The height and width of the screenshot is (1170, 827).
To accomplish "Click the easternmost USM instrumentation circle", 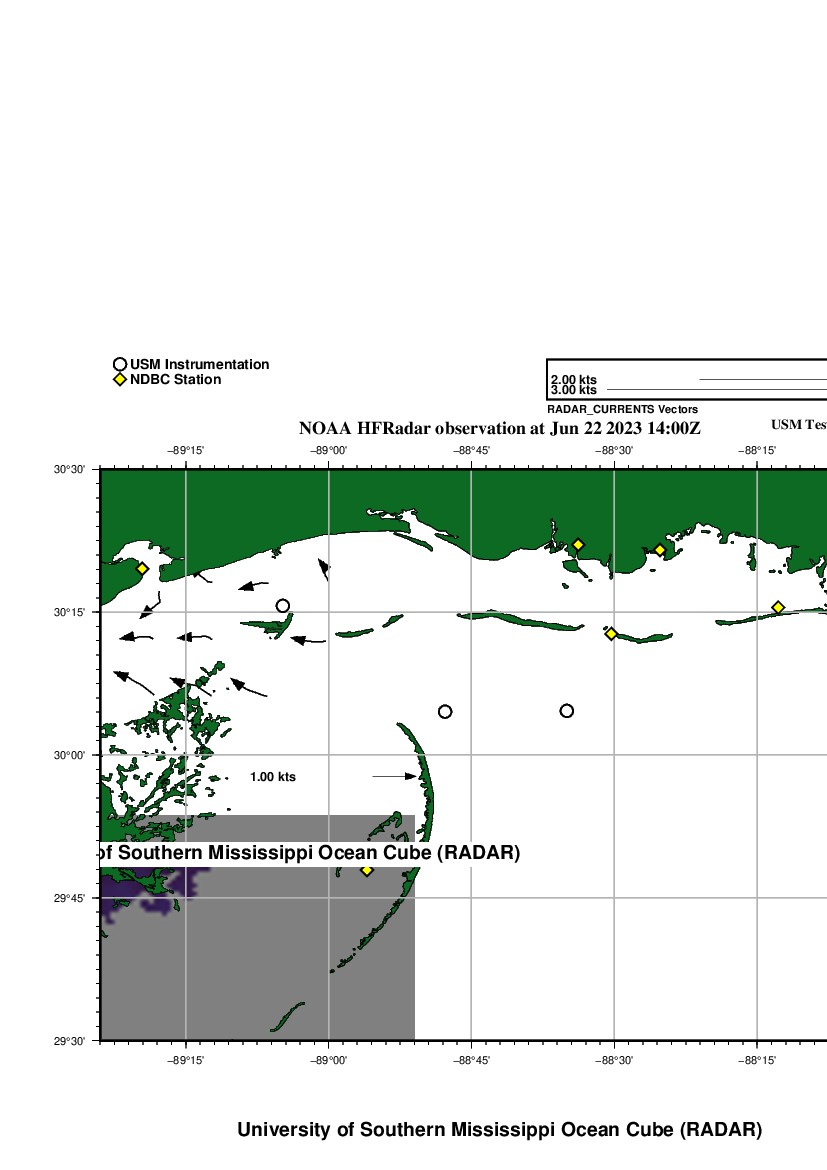I will [x=567, y=711].
